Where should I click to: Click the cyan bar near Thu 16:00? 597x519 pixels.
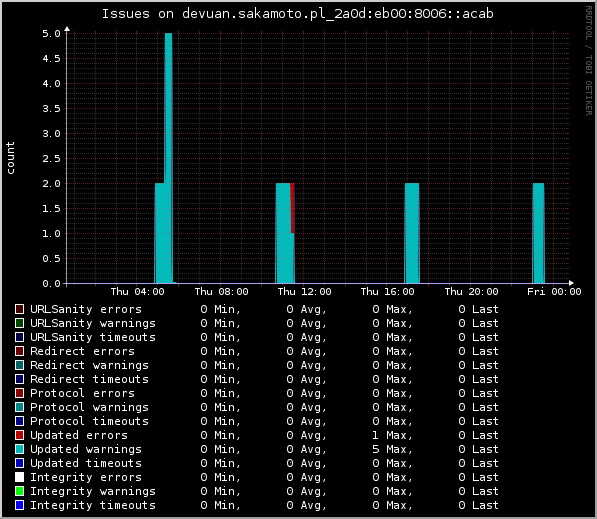(412, 233)
